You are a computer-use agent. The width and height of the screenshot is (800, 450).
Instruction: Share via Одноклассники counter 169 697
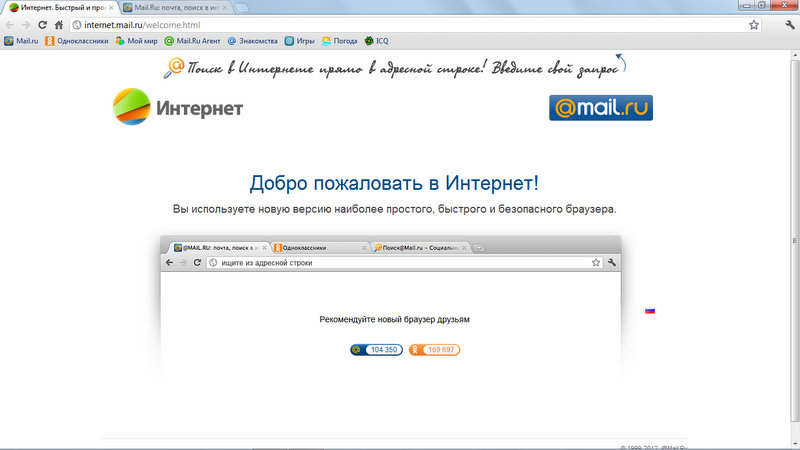pos(434,349)
